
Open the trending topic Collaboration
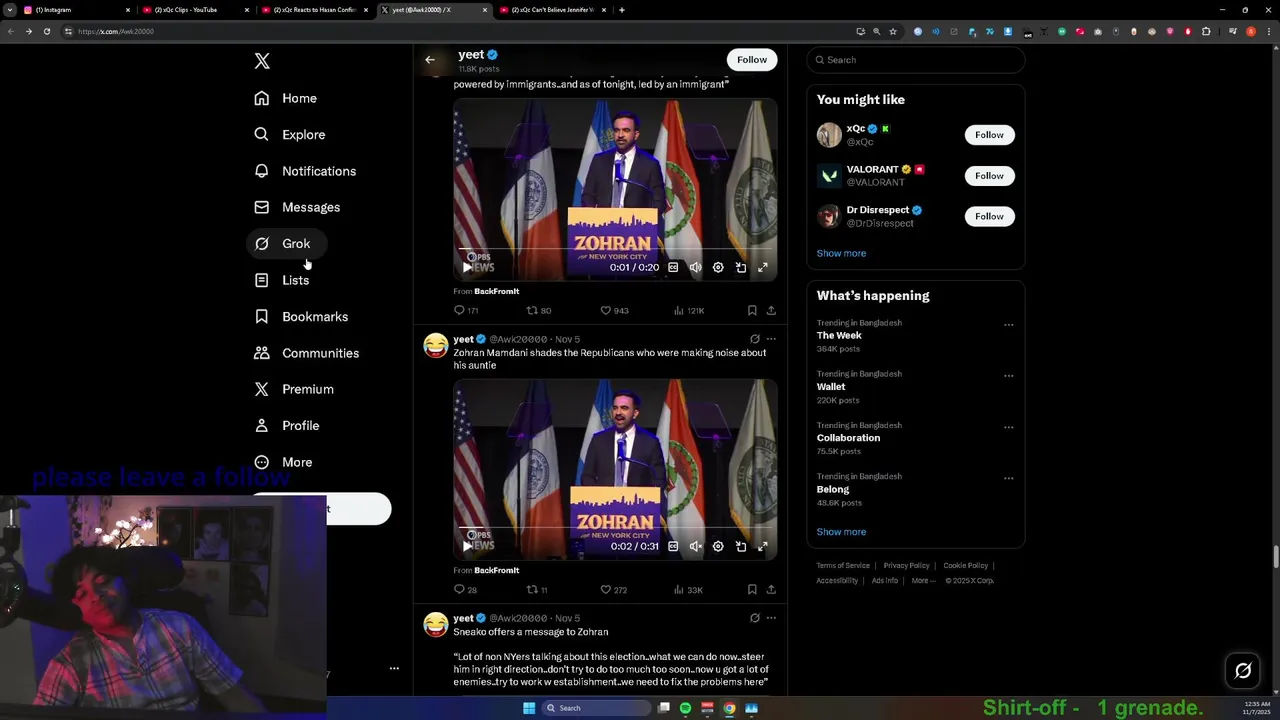(x=848, y=438)
